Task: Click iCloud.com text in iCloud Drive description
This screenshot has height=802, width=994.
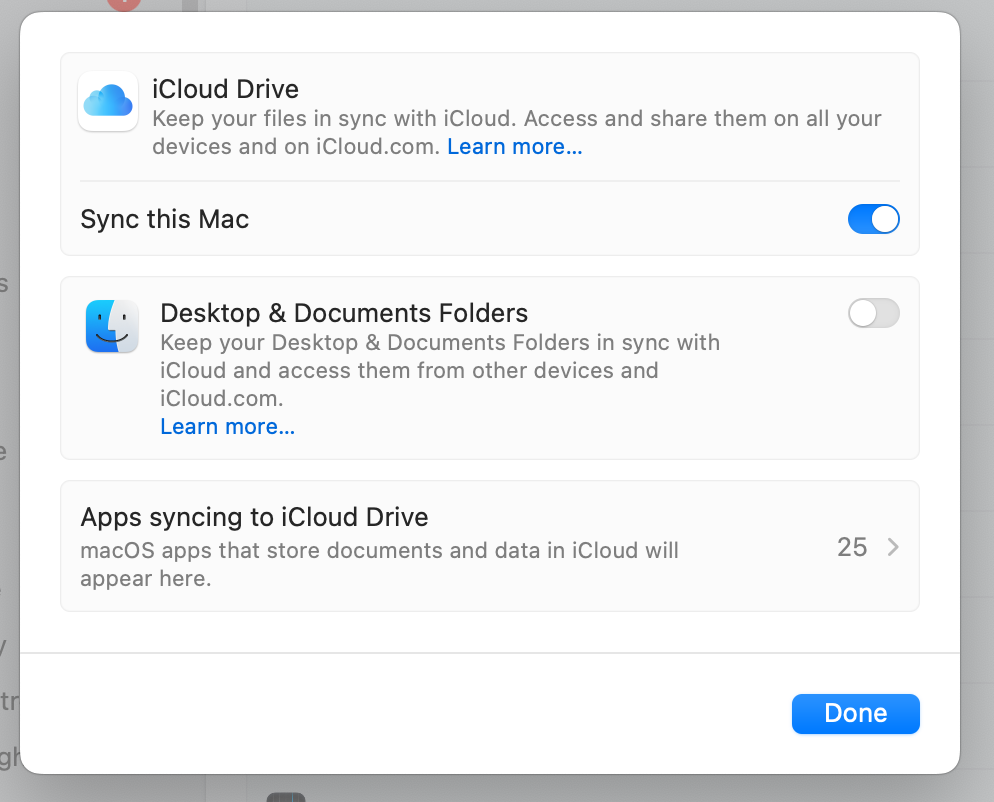Action: click(377, 147)
